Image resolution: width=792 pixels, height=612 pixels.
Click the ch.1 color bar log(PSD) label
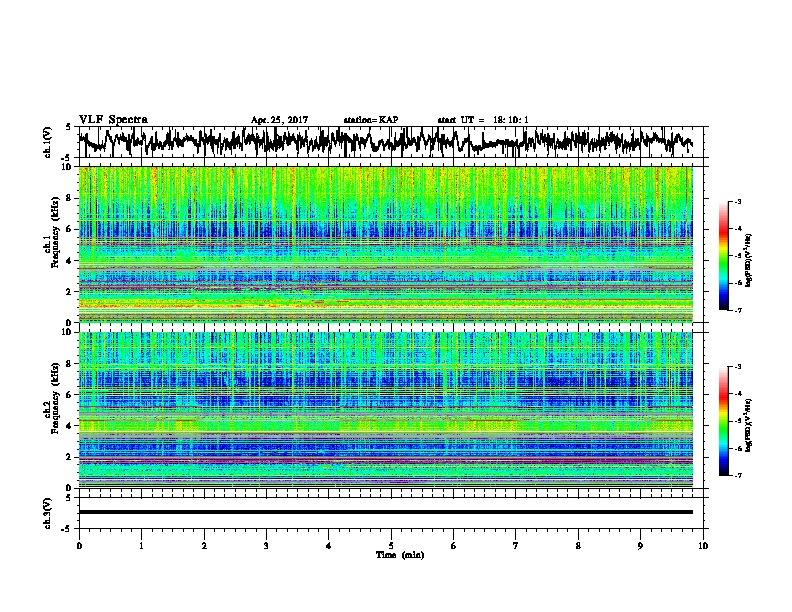click(x=749, y=261)
